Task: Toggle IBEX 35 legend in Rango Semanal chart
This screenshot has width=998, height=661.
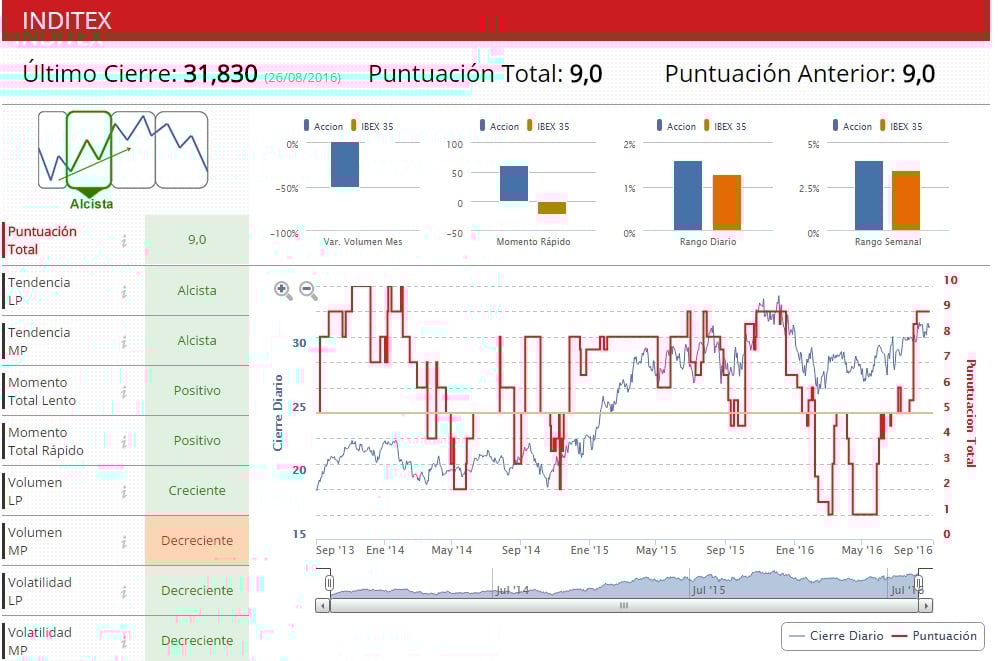Action: point(901,126)
